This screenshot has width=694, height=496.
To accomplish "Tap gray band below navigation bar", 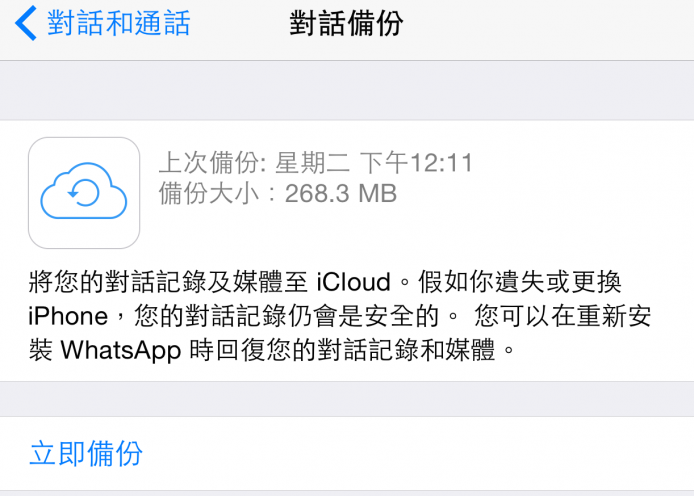I will coord(346,90).
